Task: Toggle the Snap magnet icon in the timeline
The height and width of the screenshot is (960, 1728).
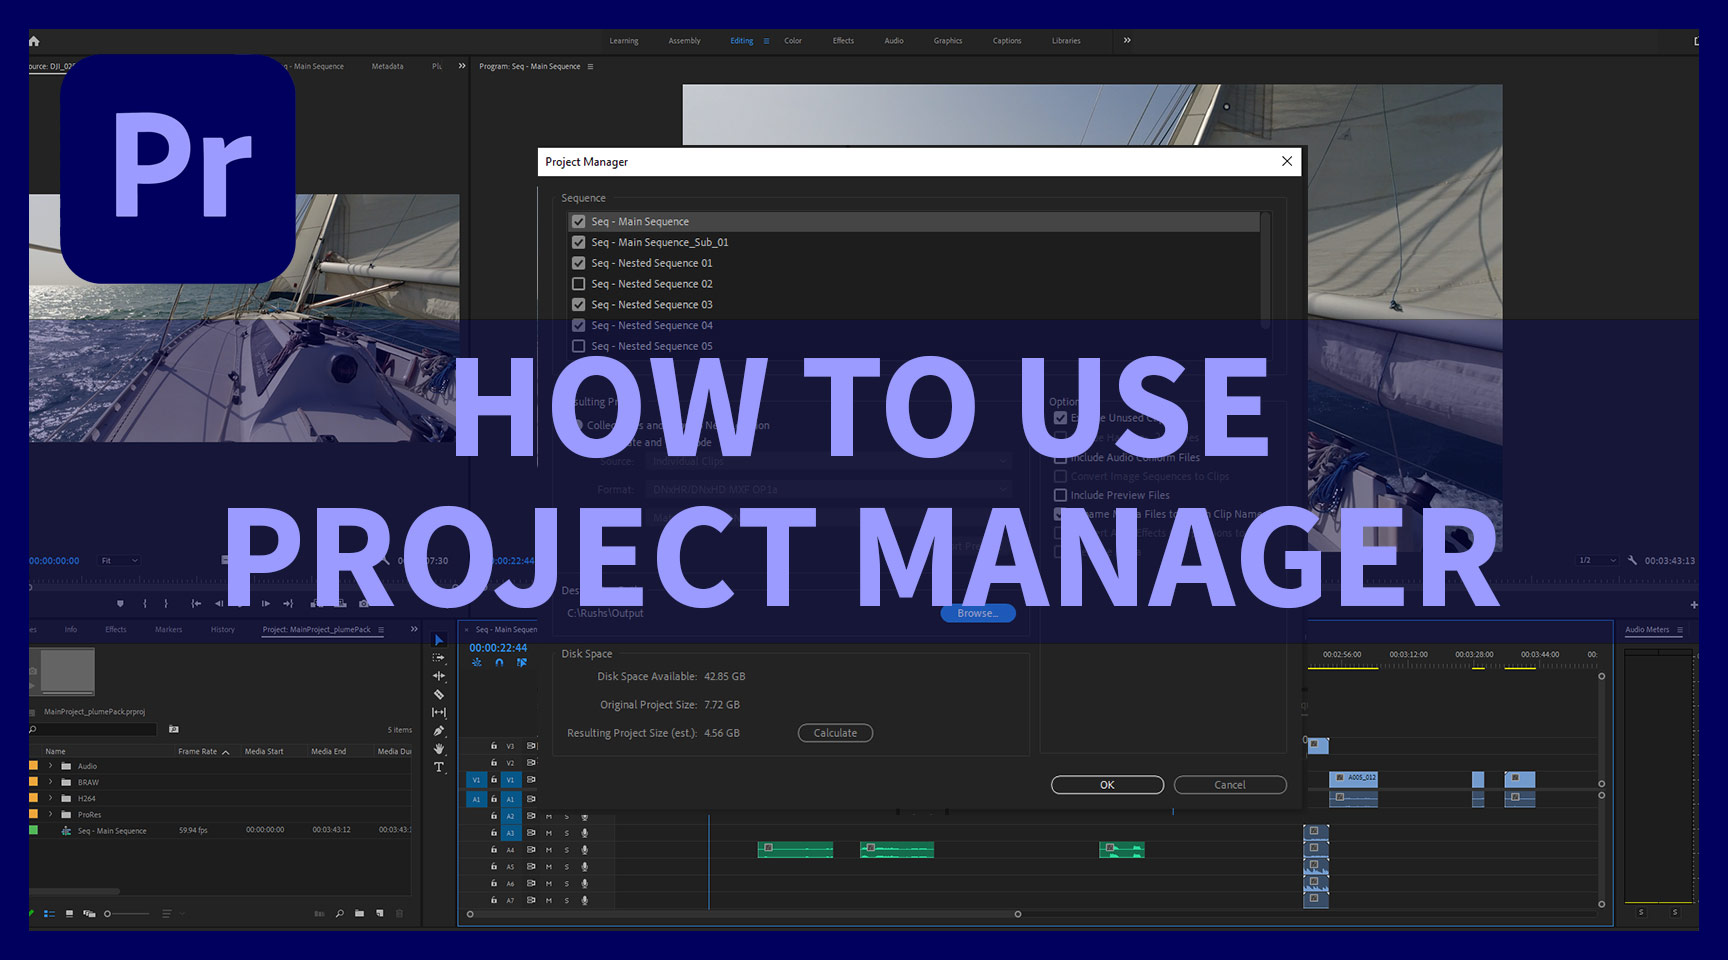Action: click(499, 663)
